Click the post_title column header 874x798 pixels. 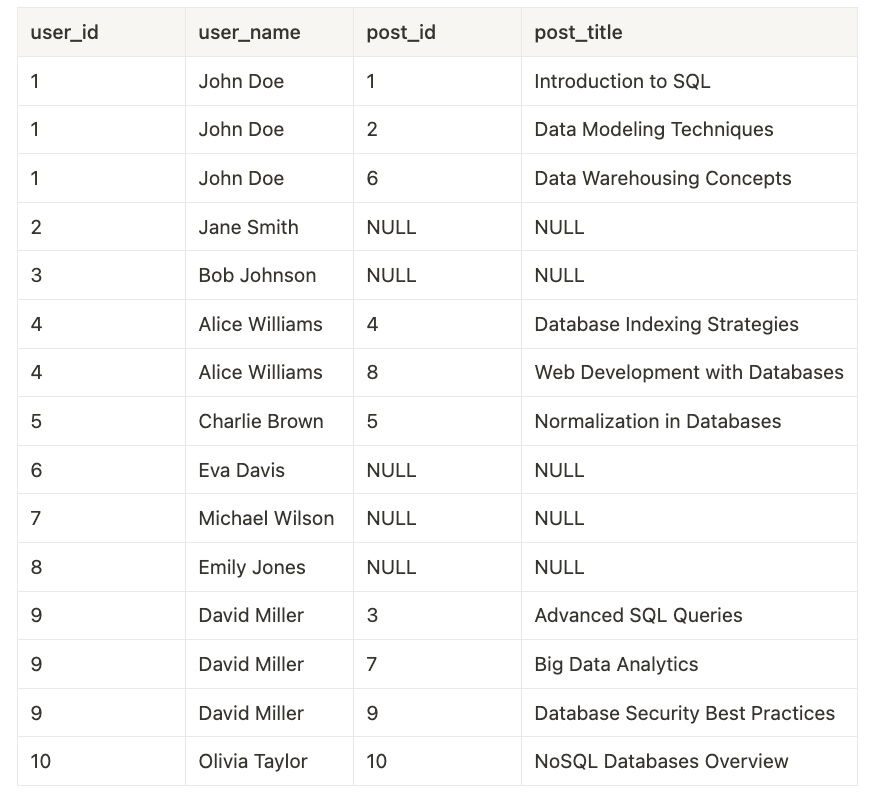[578, 32]
